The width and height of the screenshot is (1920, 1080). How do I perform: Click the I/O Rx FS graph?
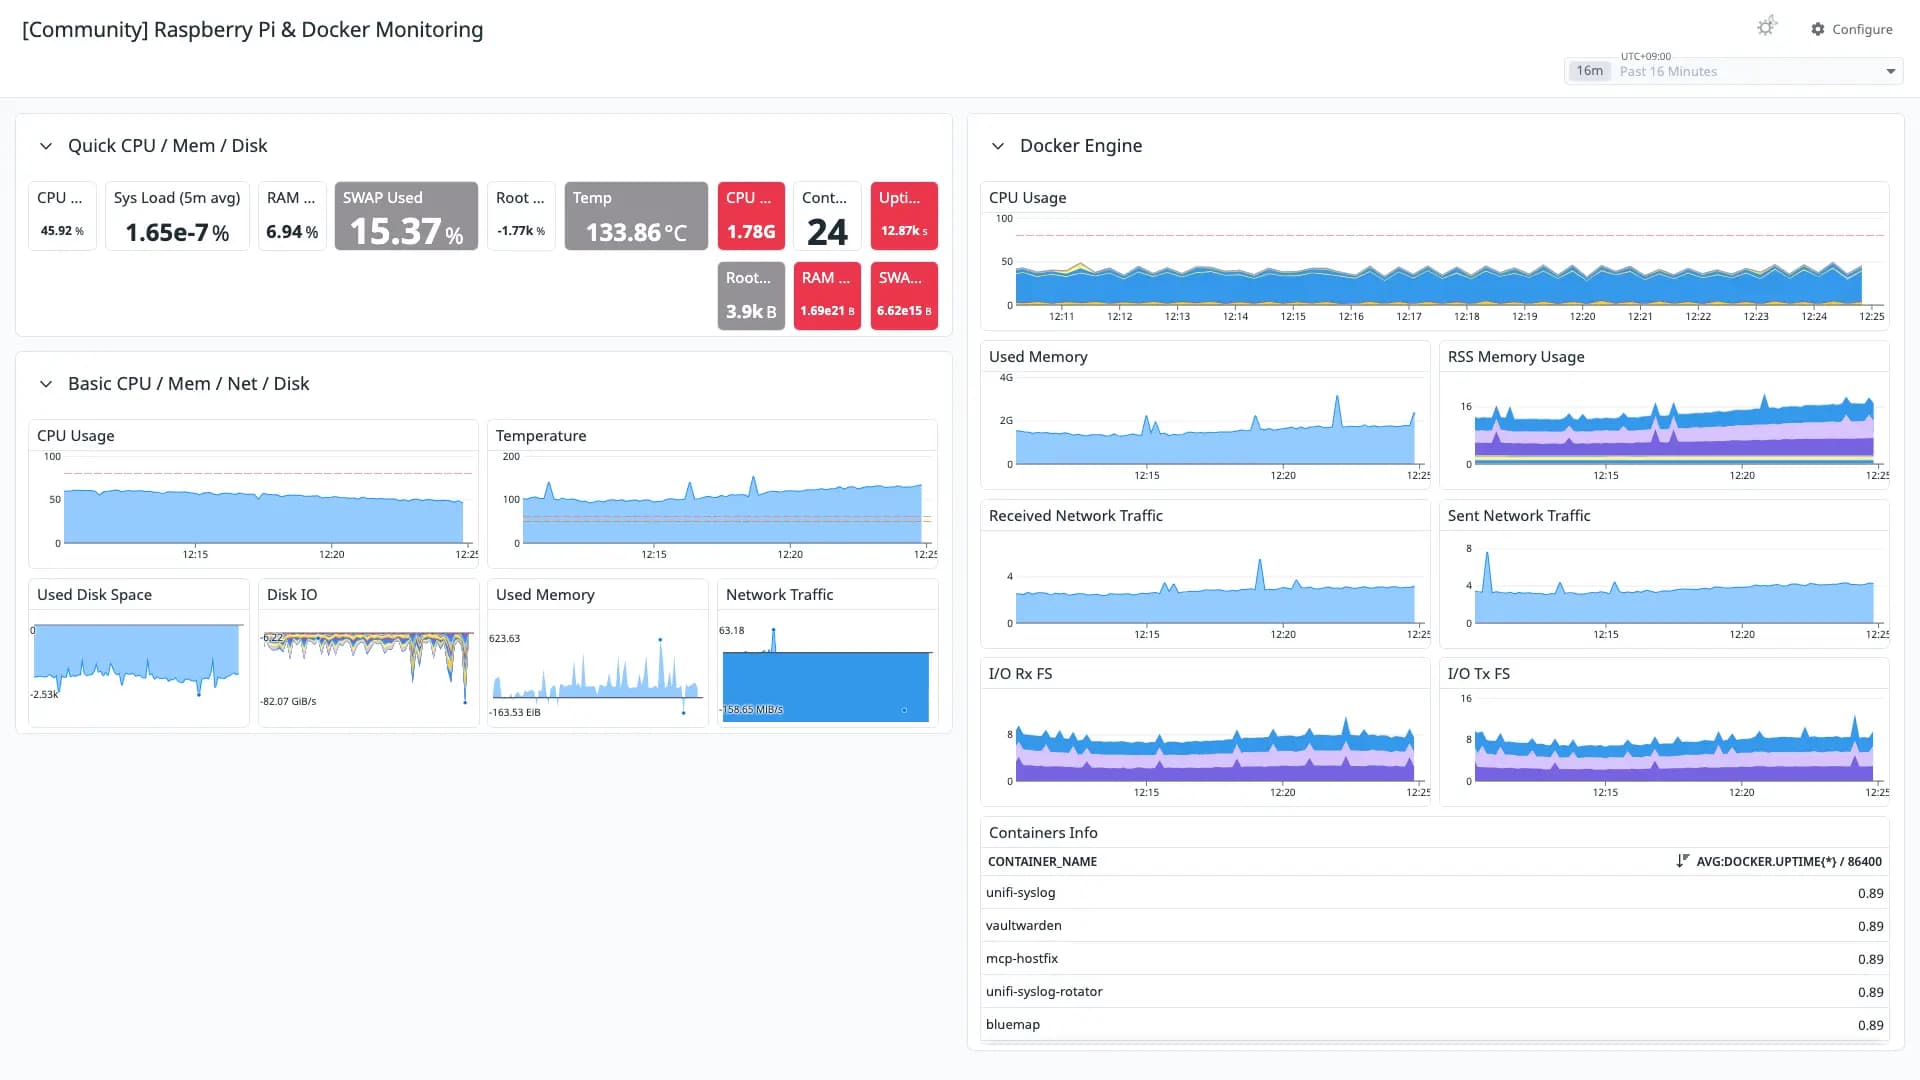point(1205,732)
